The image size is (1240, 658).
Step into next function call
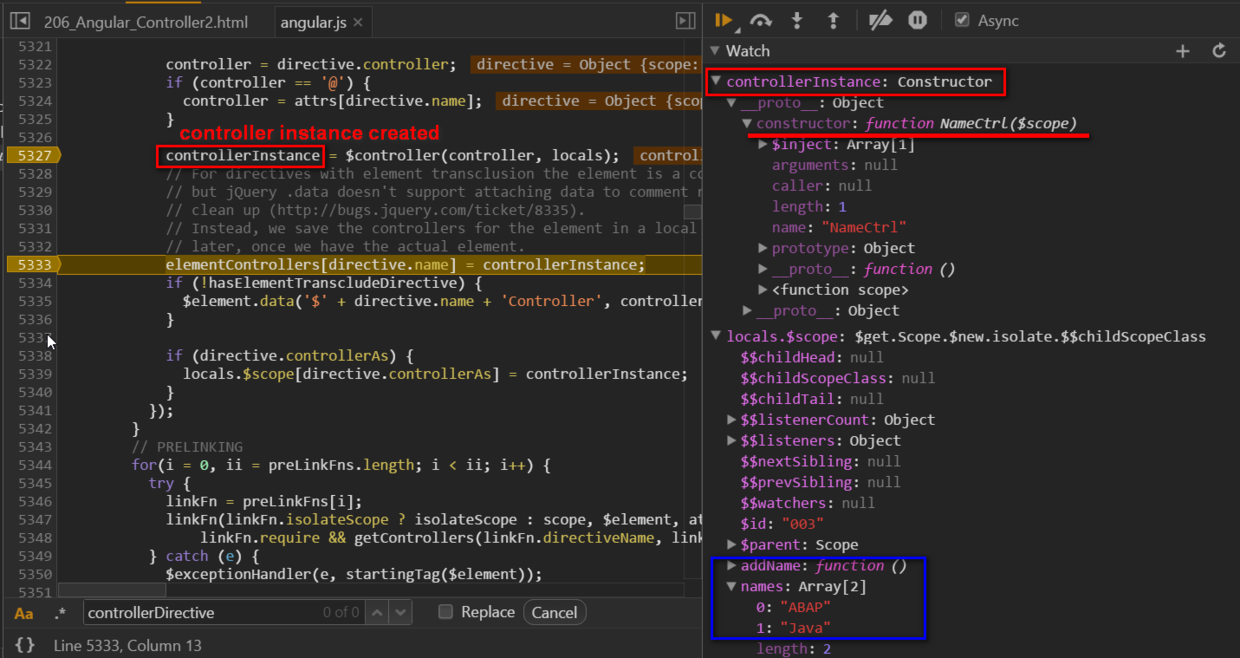click(x=797, y=20)
